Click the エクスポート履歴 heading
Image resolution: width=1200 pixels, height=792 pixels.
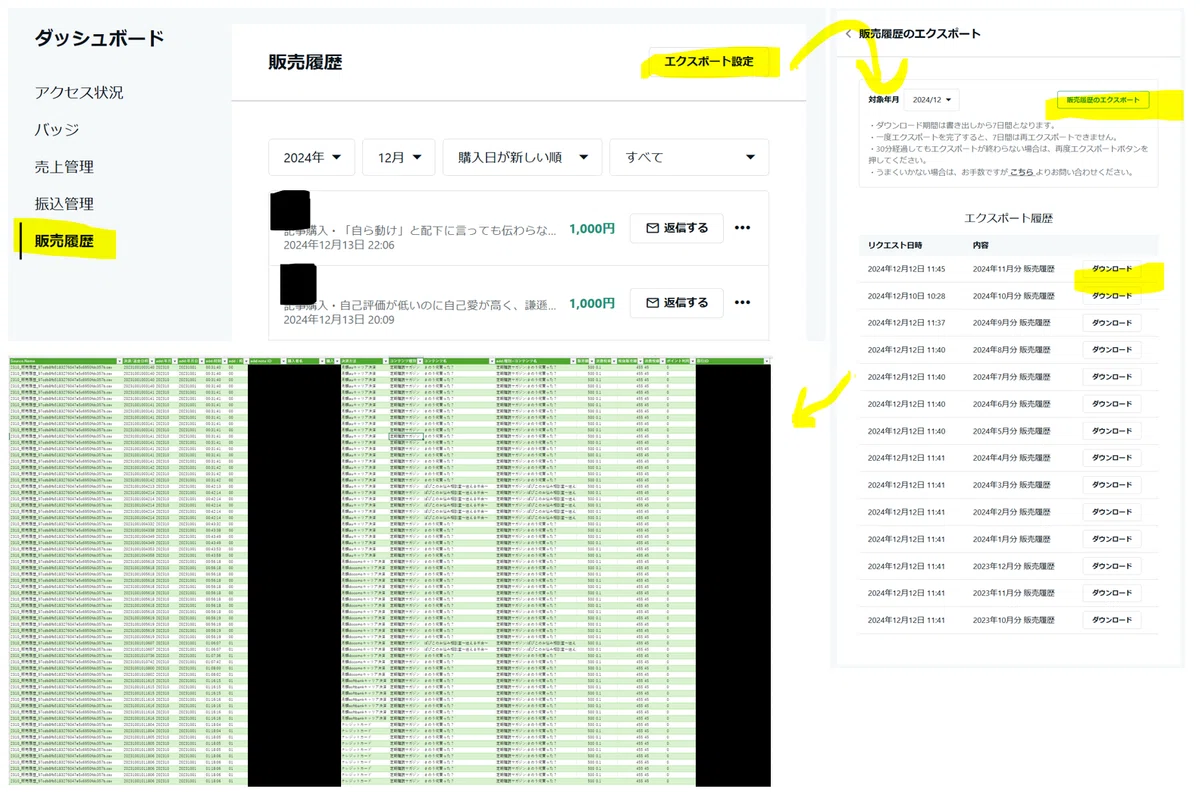coord(1008,217)
